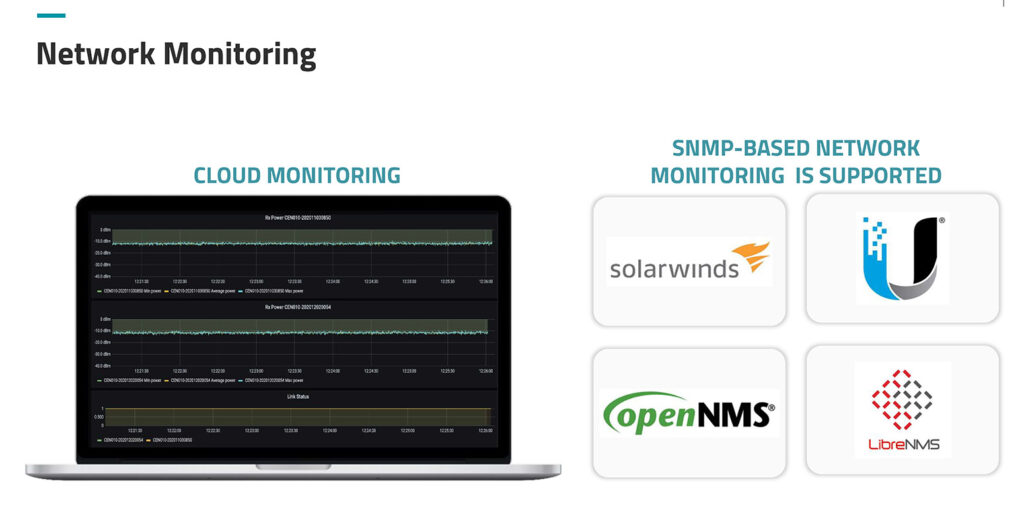
Task: Click the second Rx Power chart title
Action: pyautogui.click(x=297, y=306)
